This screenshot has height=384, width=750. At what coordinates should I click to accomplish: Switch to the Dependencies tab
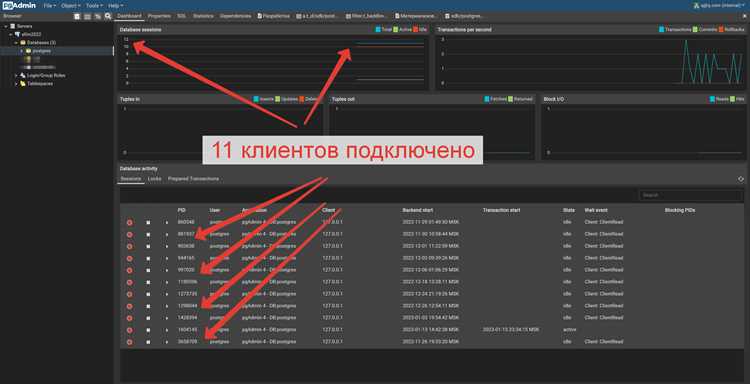click(x=235, y=16)
